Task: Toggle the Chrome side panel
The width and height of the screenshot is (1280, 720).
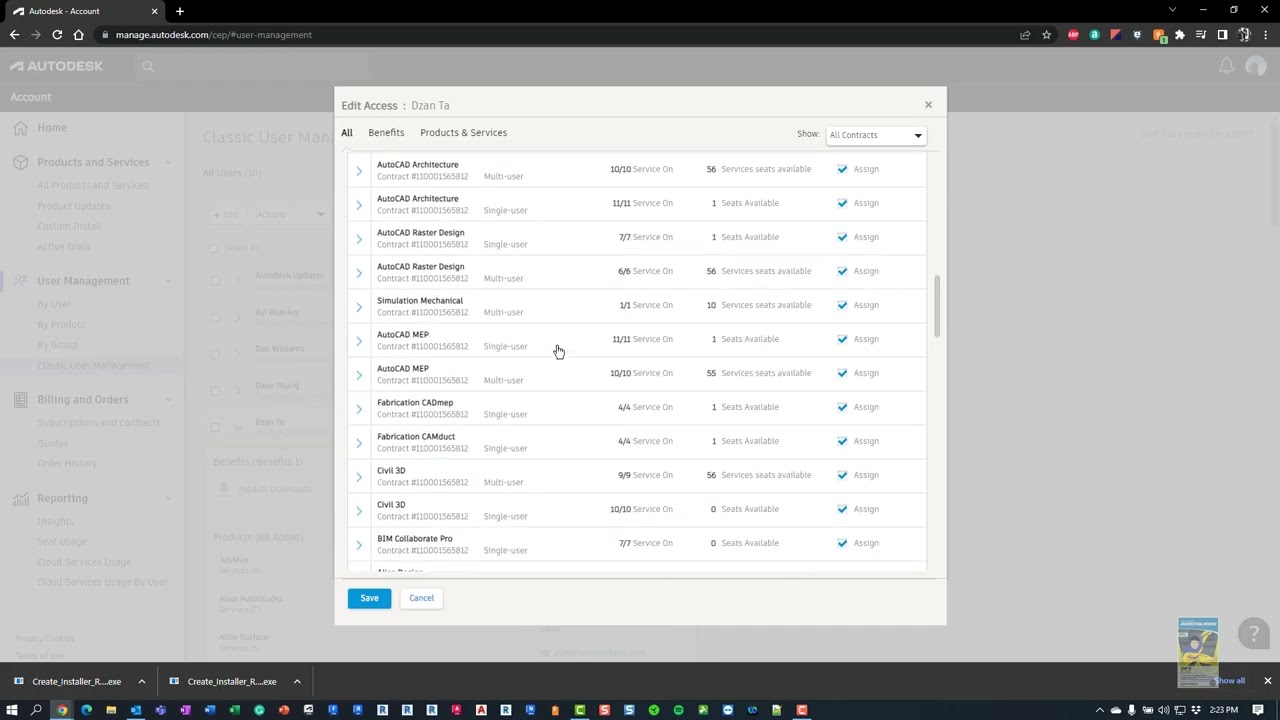Action: (x=1222, y=34)
